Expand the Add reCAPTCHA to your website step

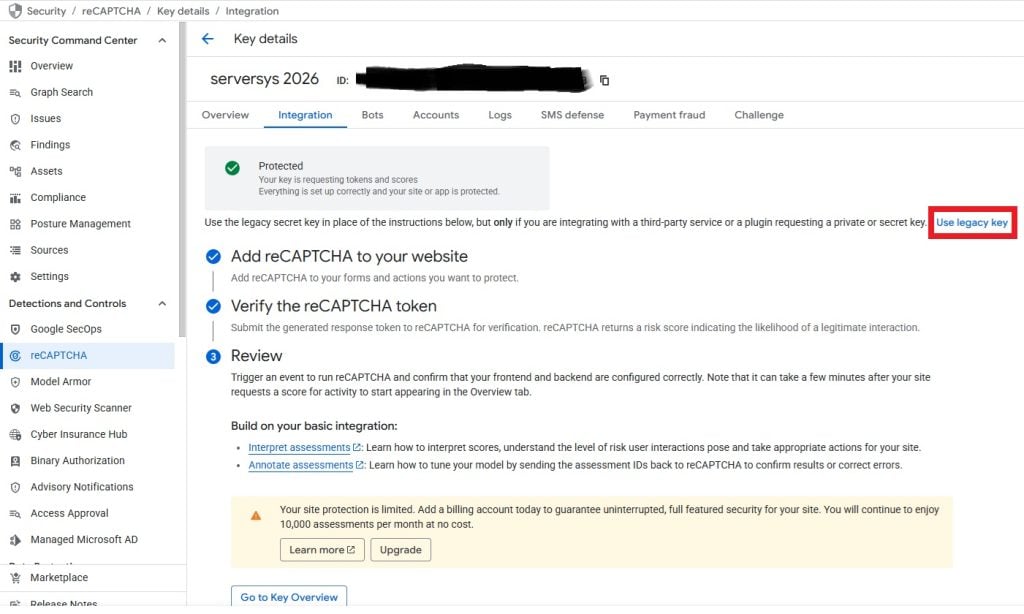(x=349, y=256)
